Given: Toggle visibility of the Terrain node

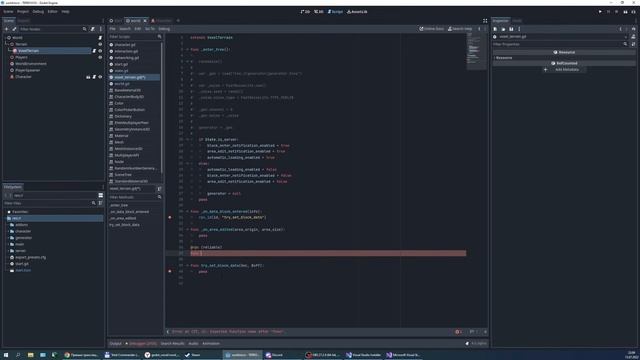Looking at the screenshot, I should [100, 44].
